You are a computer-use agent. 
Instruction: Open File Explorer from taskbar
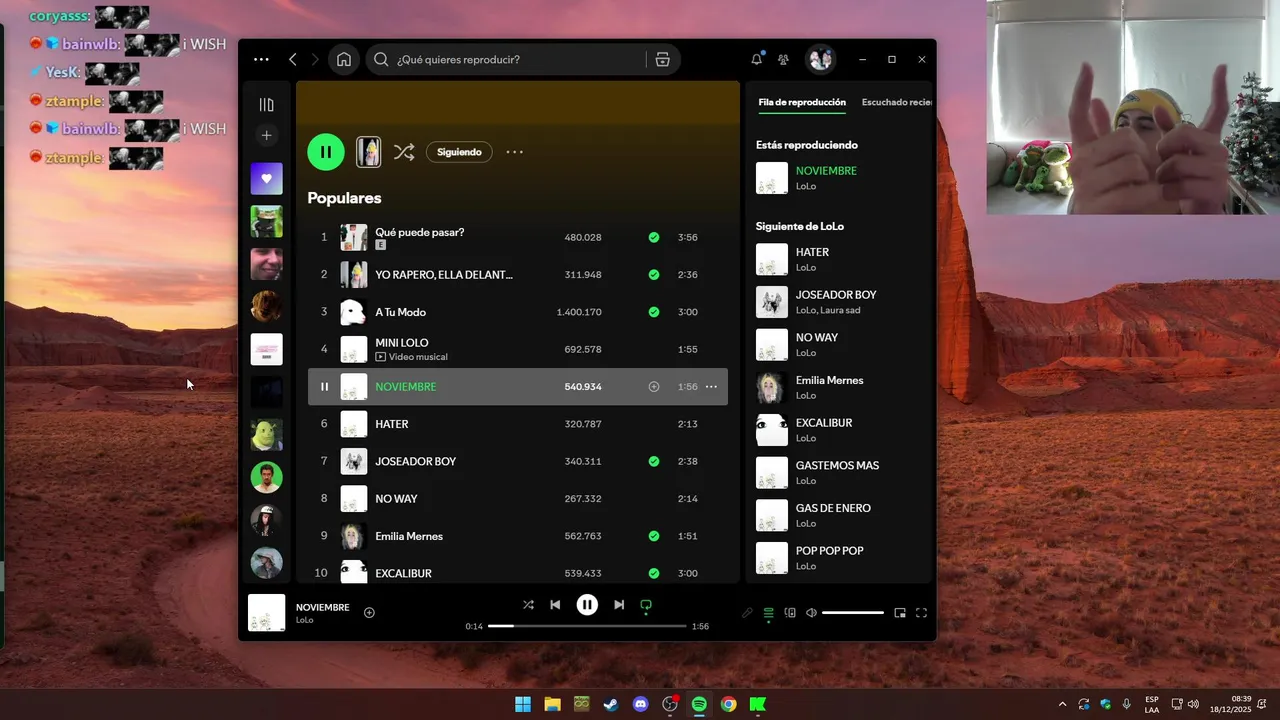click(x=552, y=704)
